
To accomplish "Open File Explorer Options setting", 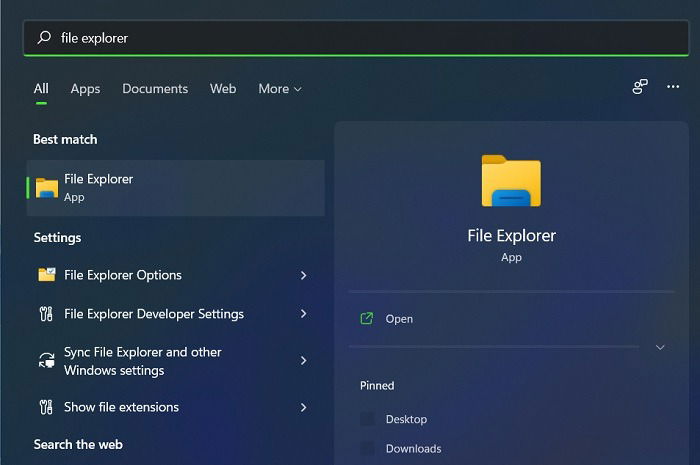I will (x=176, y=275).
